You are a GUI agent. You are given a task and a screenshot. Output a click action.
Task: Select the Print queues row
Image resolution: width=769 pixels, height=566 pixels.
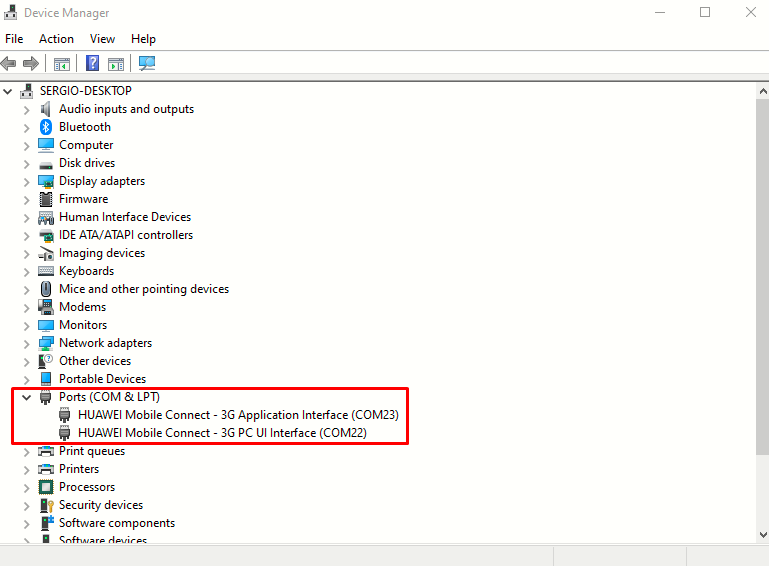tap(92, 451)
